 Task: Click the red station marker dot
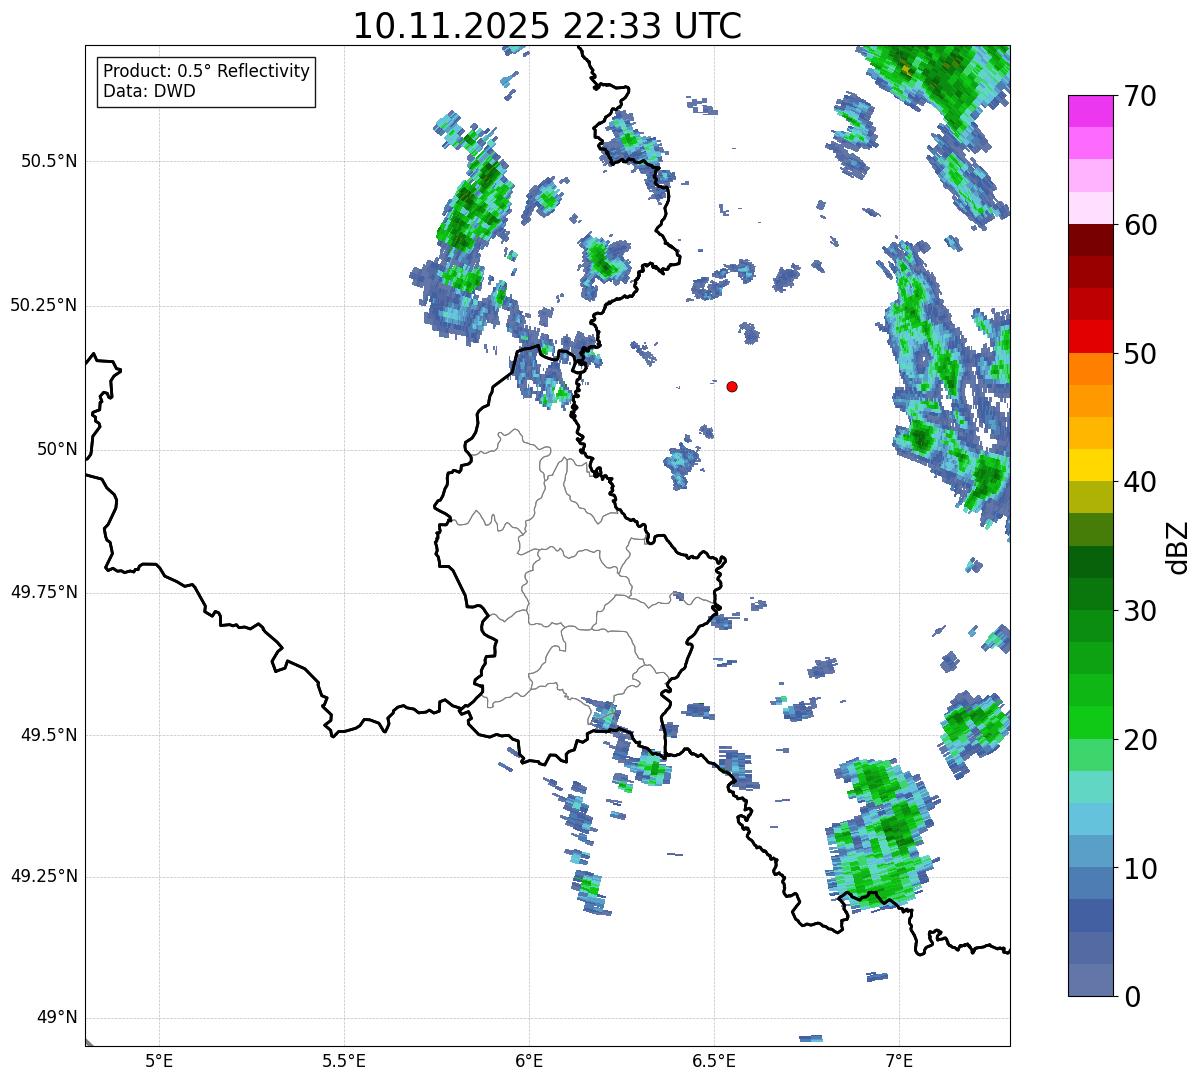(732, 386)
